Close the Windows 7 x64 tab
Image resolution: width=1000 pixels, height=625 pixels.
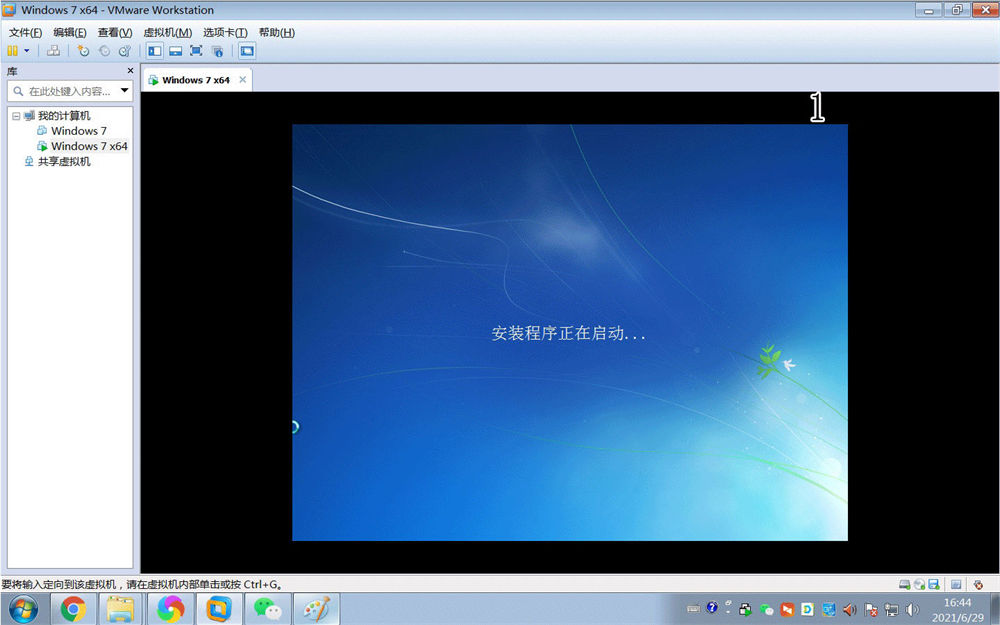tap(242, 80)
